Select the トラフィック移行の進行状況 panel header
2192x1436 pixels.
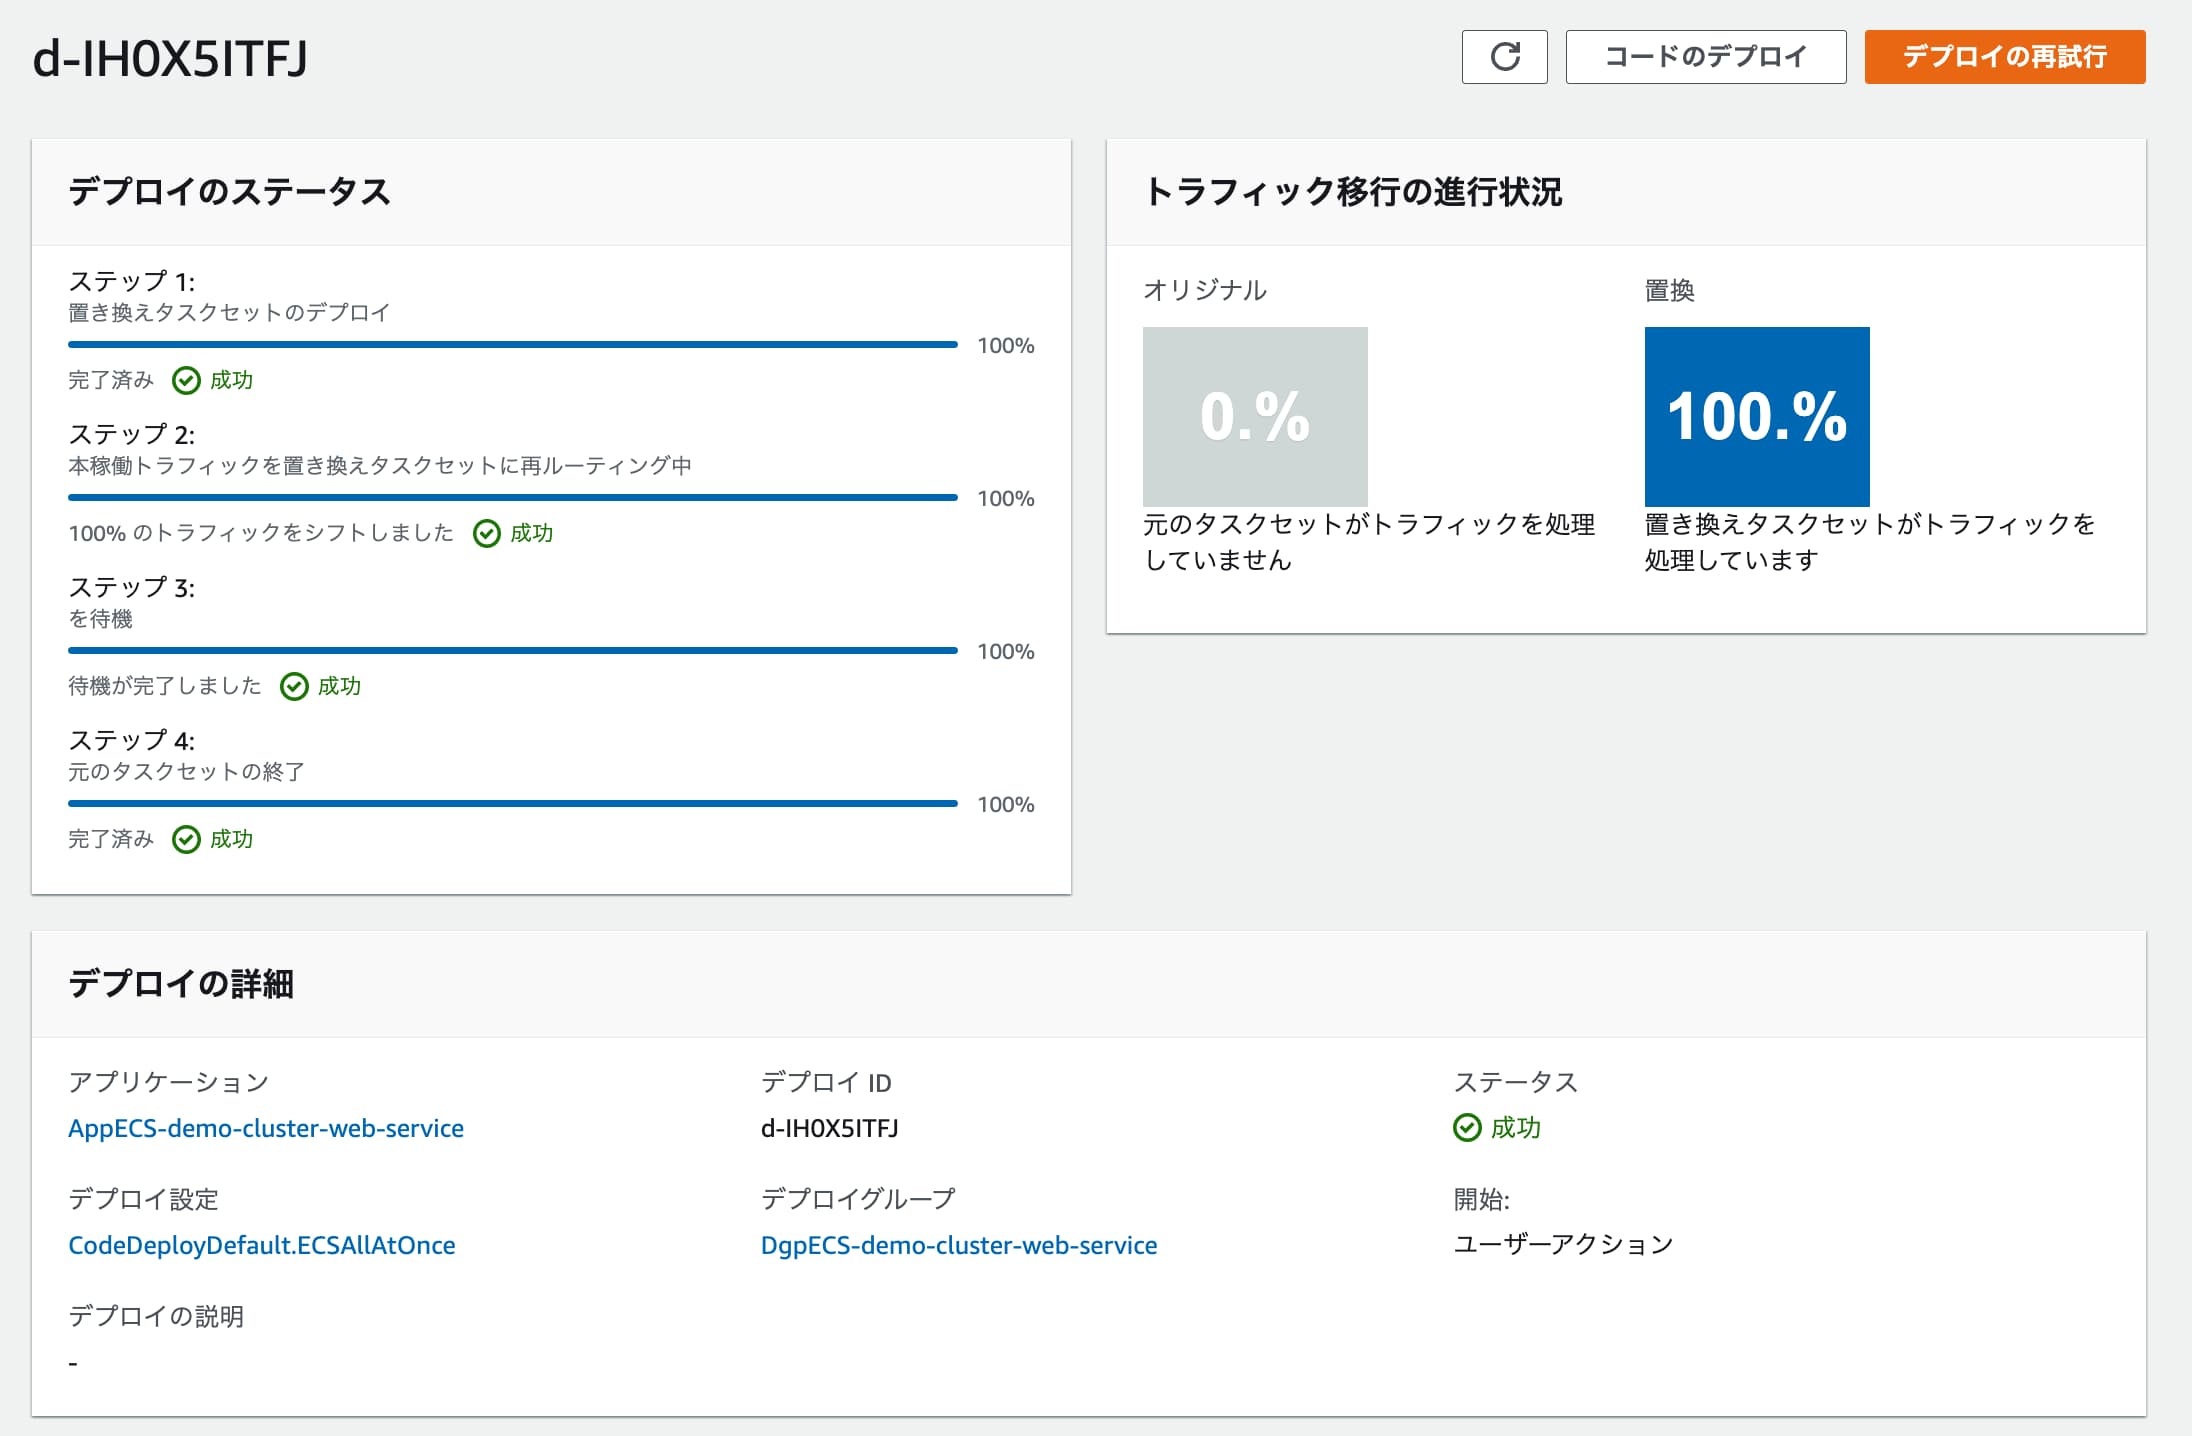(x=1356, y=192)
